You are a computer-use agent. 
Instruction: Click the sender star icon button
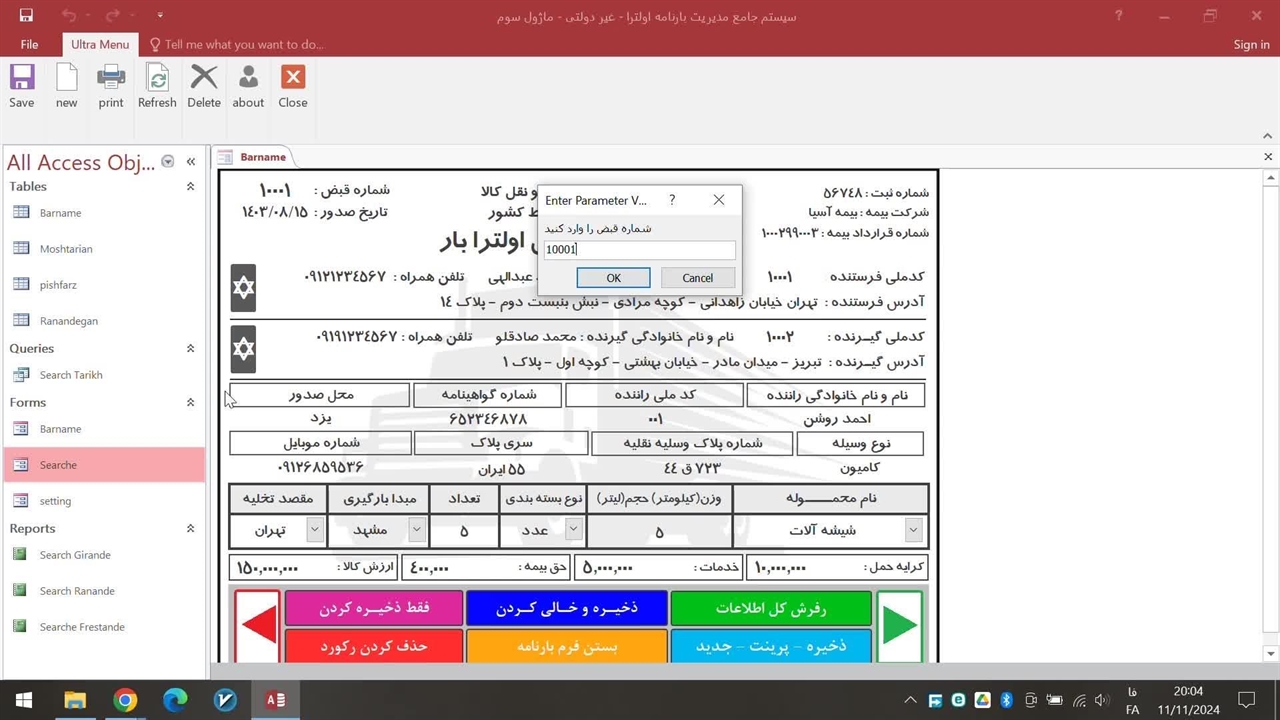pyautogui.click(x=243, y=288)
